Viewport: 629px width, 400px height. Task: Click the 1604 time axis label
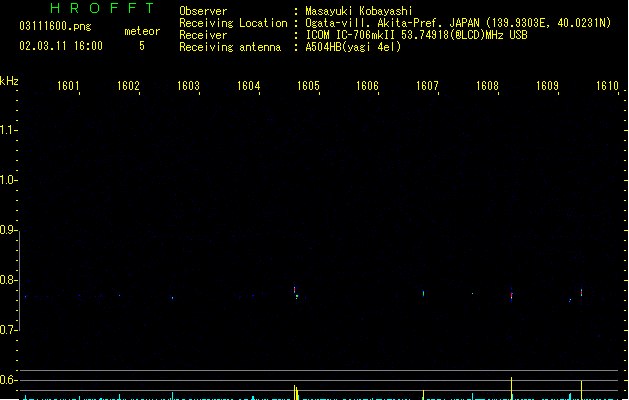point(248,86)
